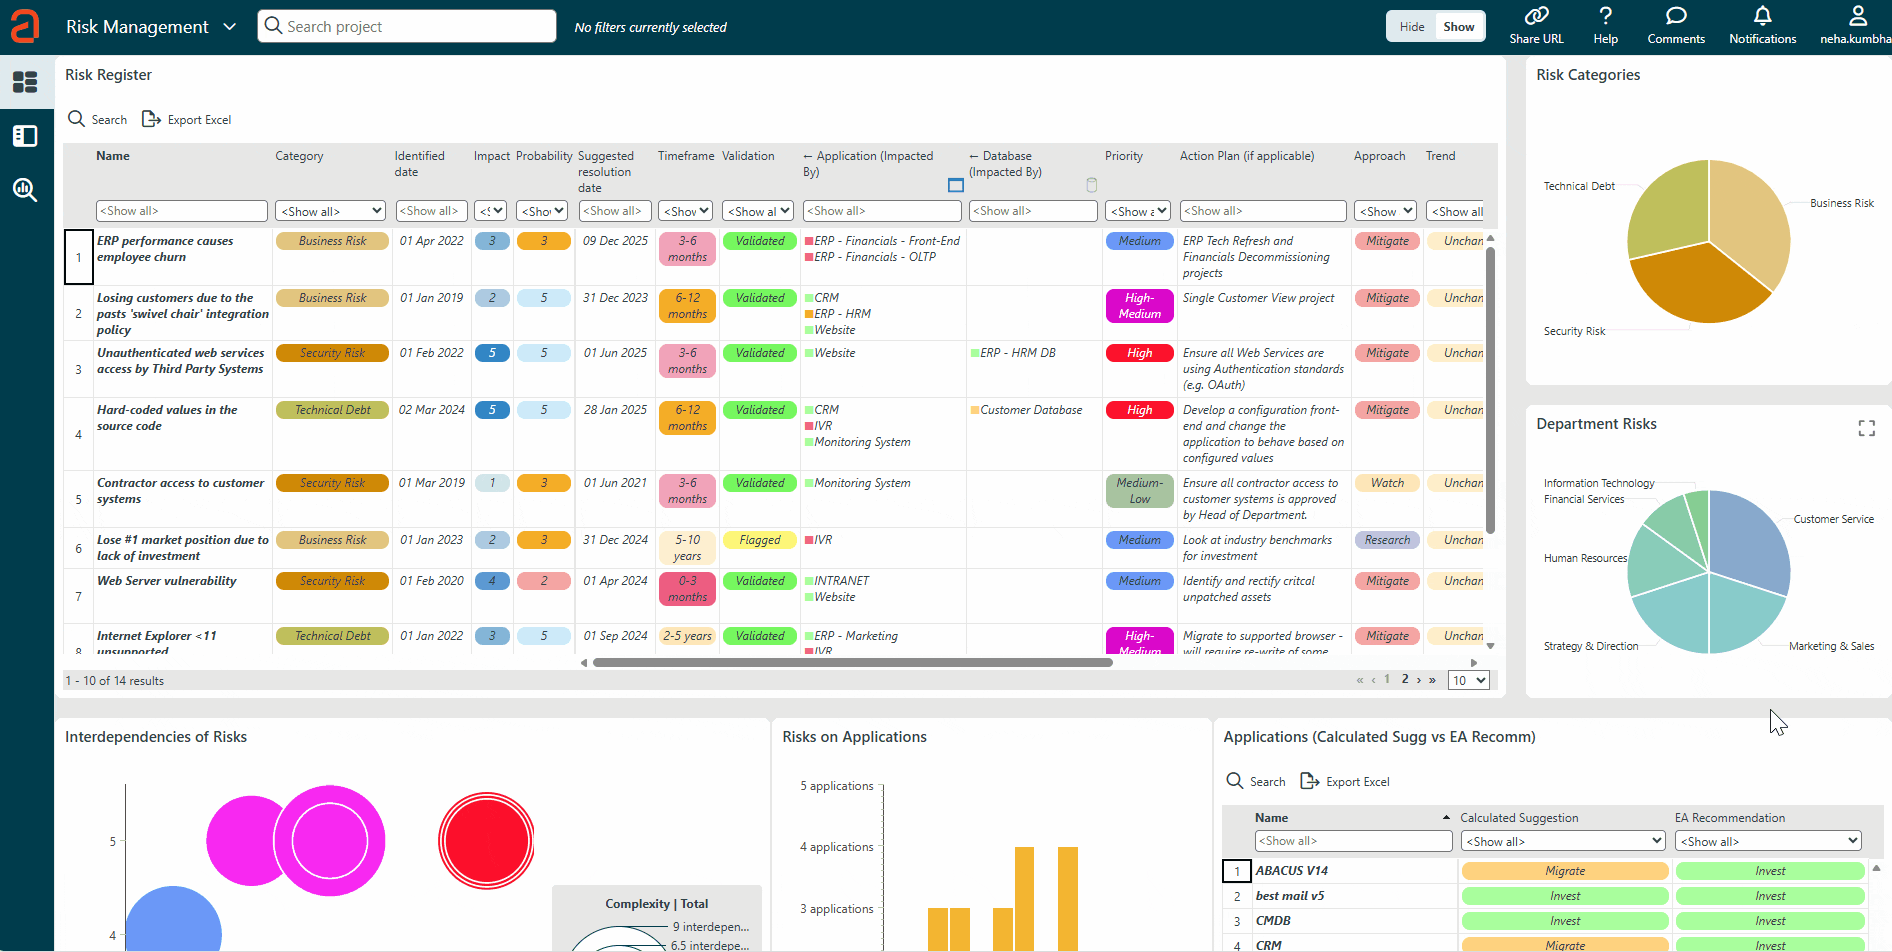Open the Category filter dropdown
Screen dimensions: 1892x952
tap(331, 211)
